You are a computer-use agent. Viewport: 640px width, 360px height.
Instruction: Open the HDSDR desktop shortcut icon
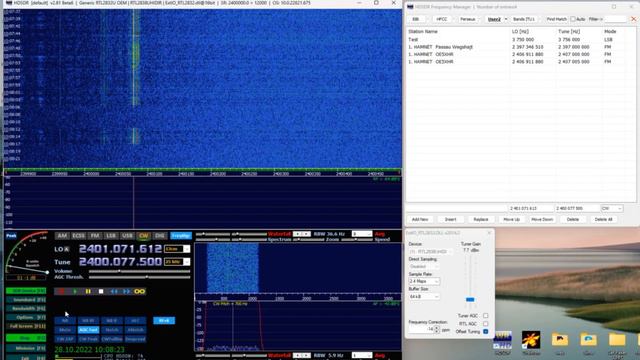502,341
